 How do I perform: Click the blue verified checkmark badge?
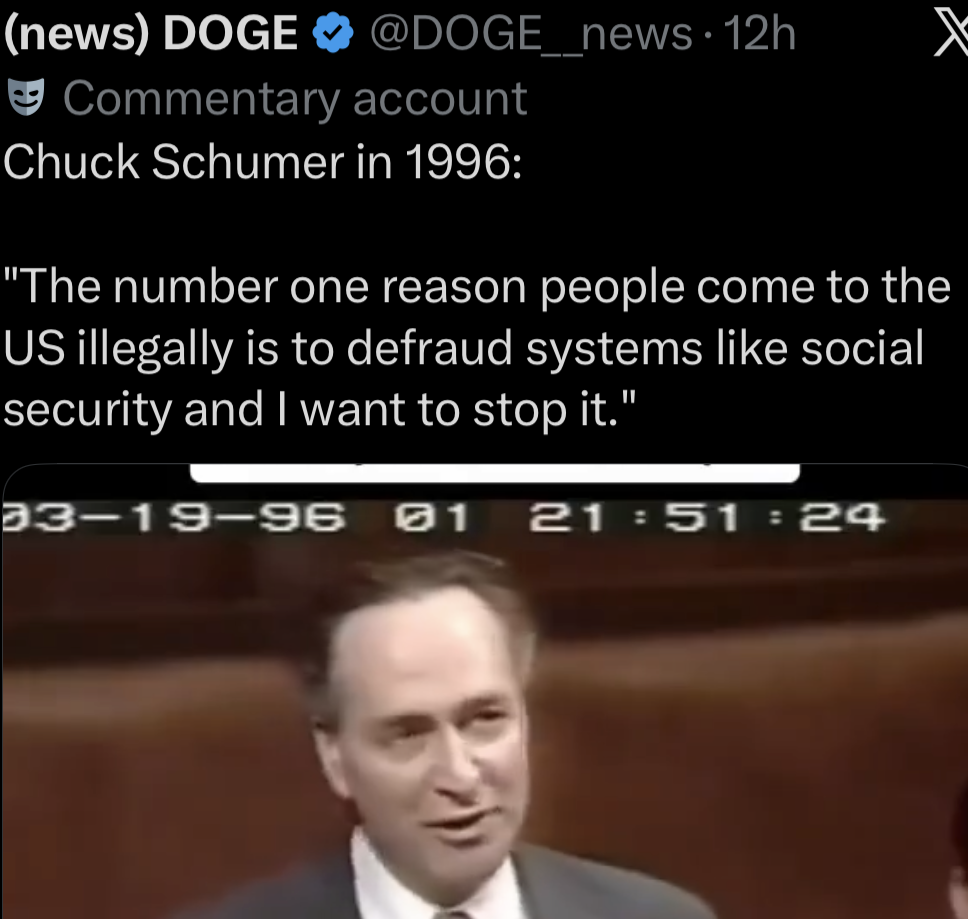click(333, 35)
